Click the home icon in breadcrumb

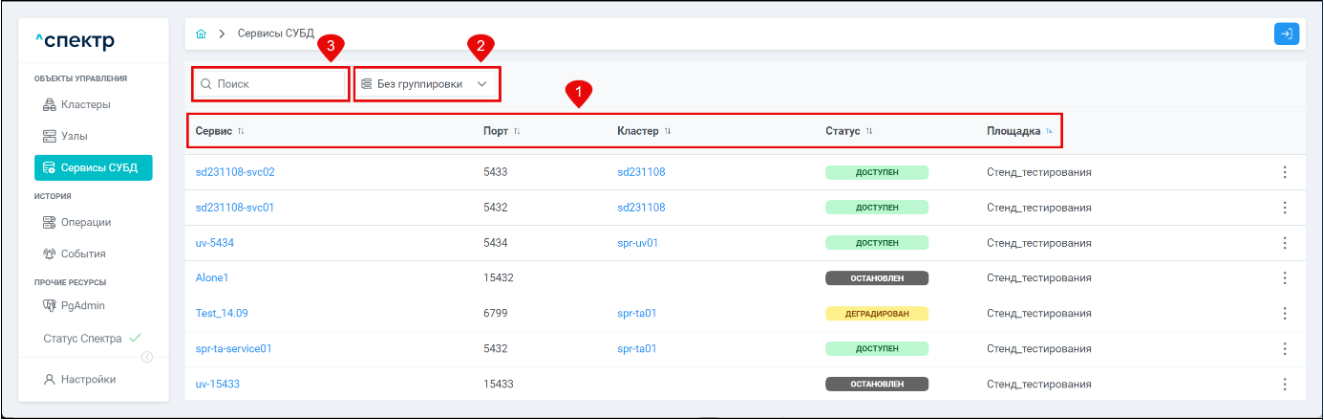pyautogui.click(x=201, y=34)
